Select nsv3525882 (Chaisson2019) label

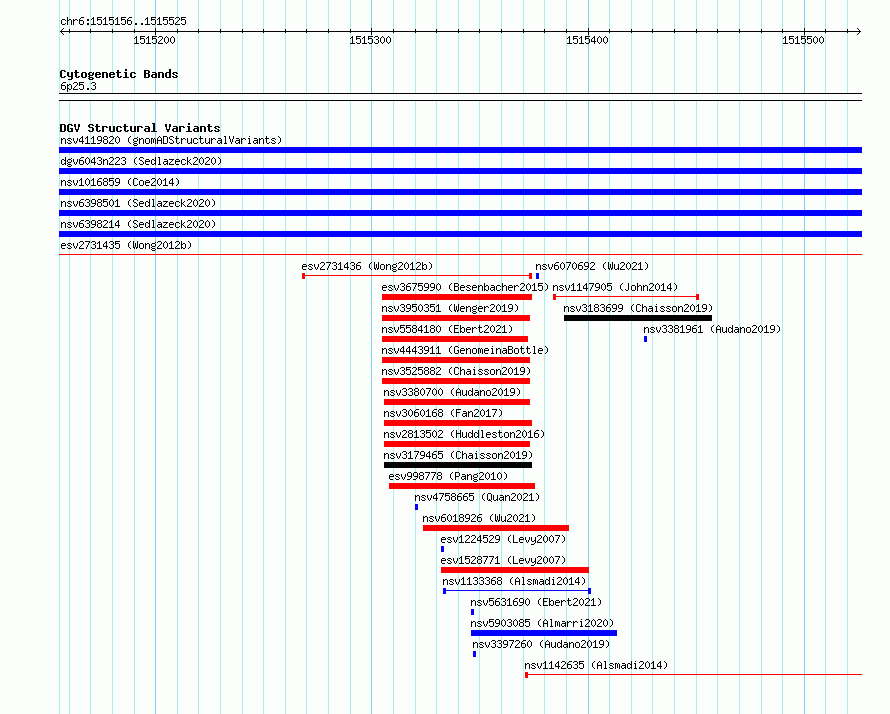(x=456, y=371)
